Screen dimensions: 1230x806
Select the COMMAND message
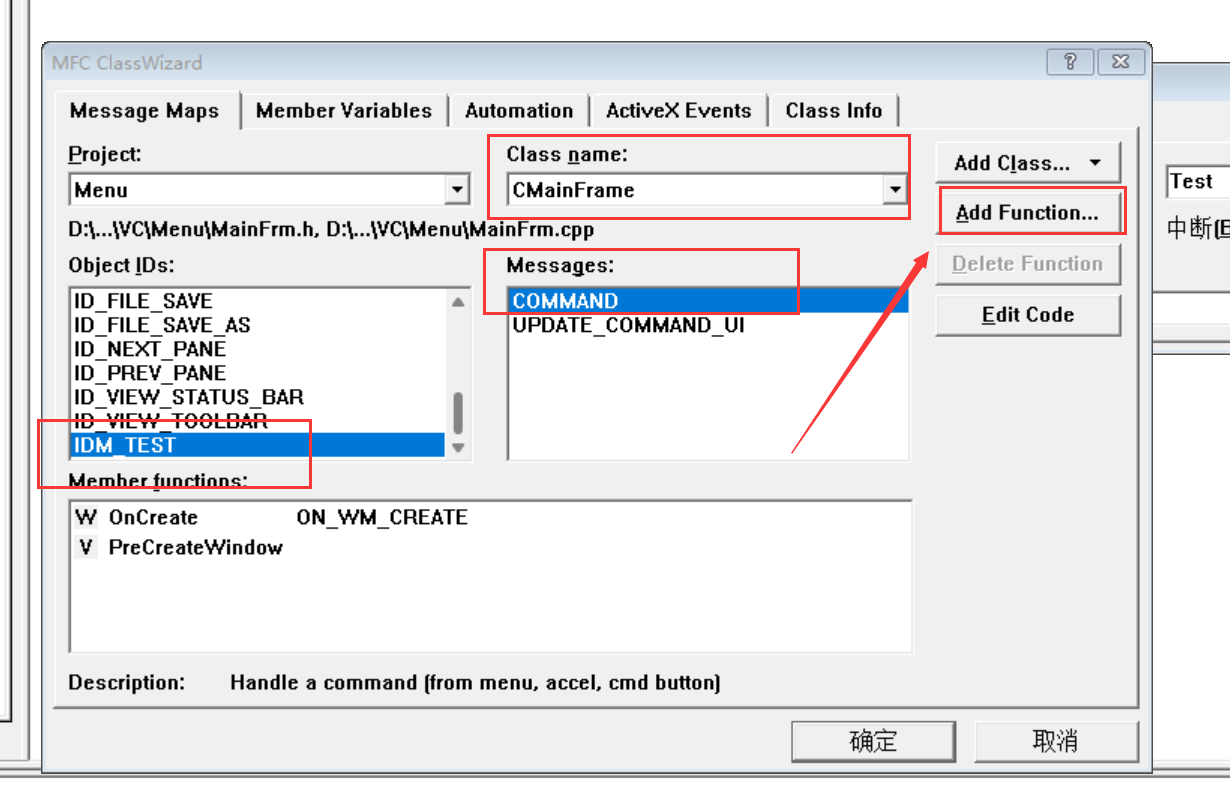(x=708, y=301)
